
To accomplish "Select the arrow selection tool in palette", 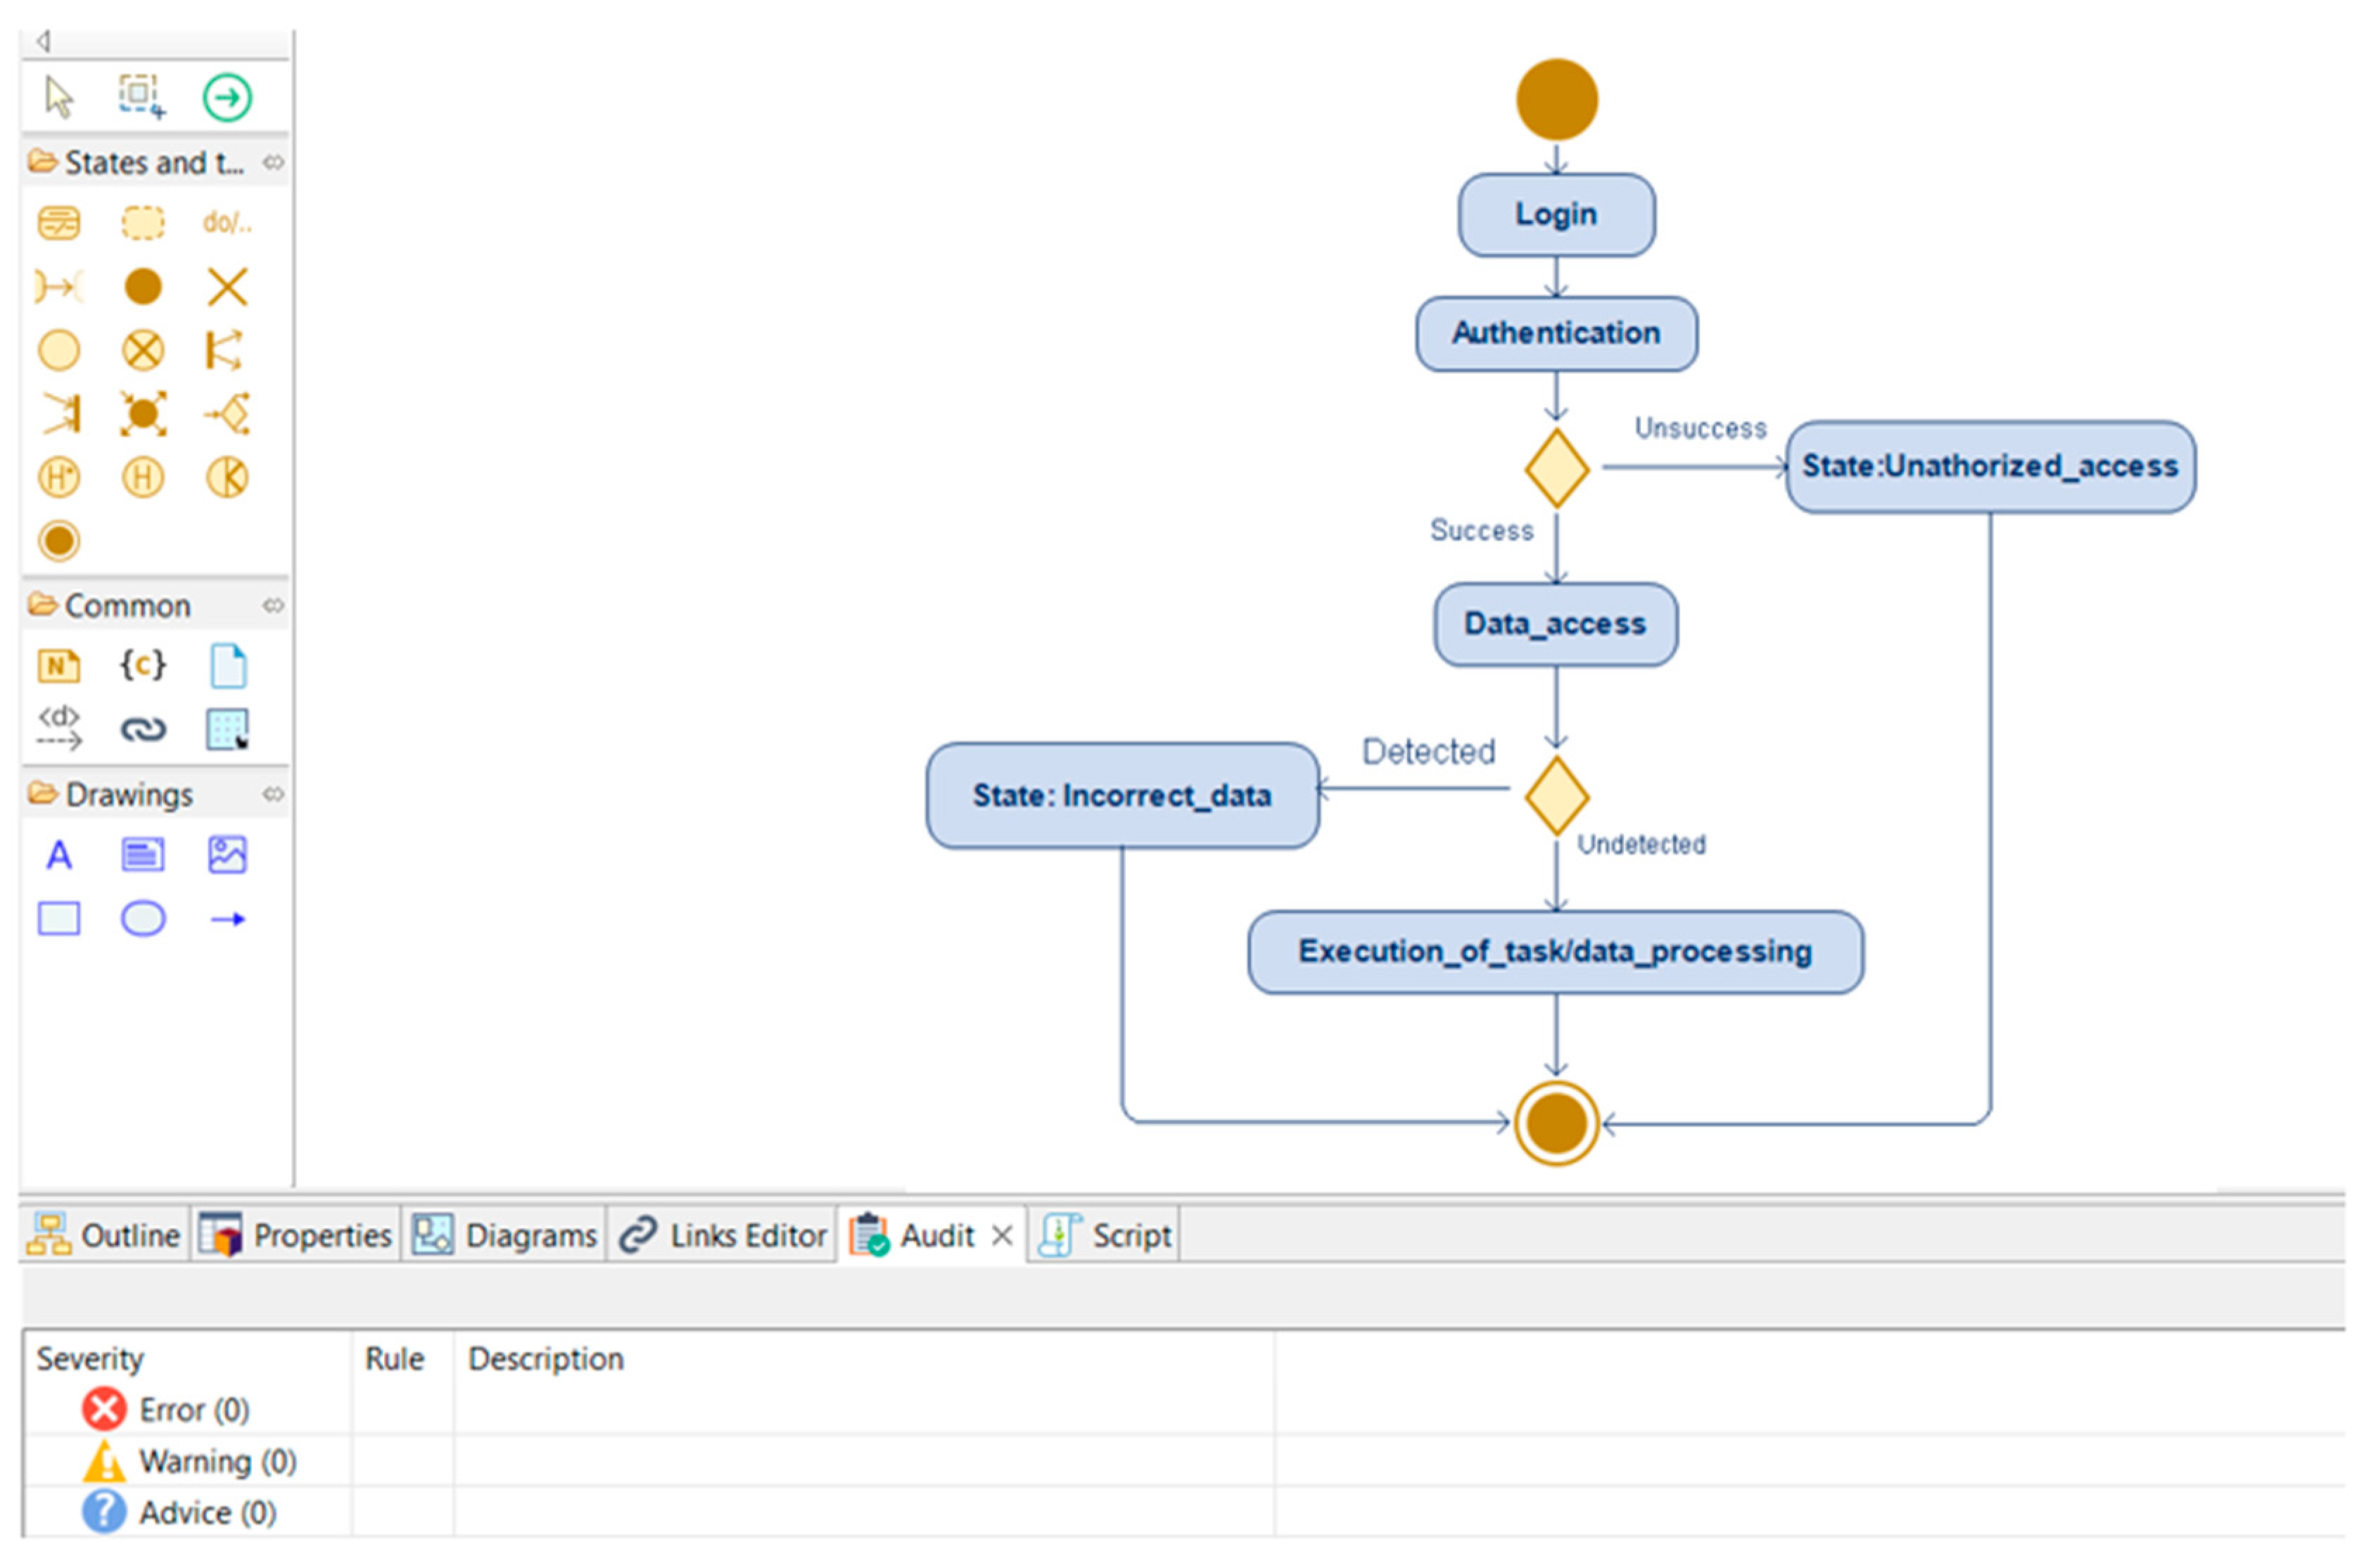I will coord(58,97).
